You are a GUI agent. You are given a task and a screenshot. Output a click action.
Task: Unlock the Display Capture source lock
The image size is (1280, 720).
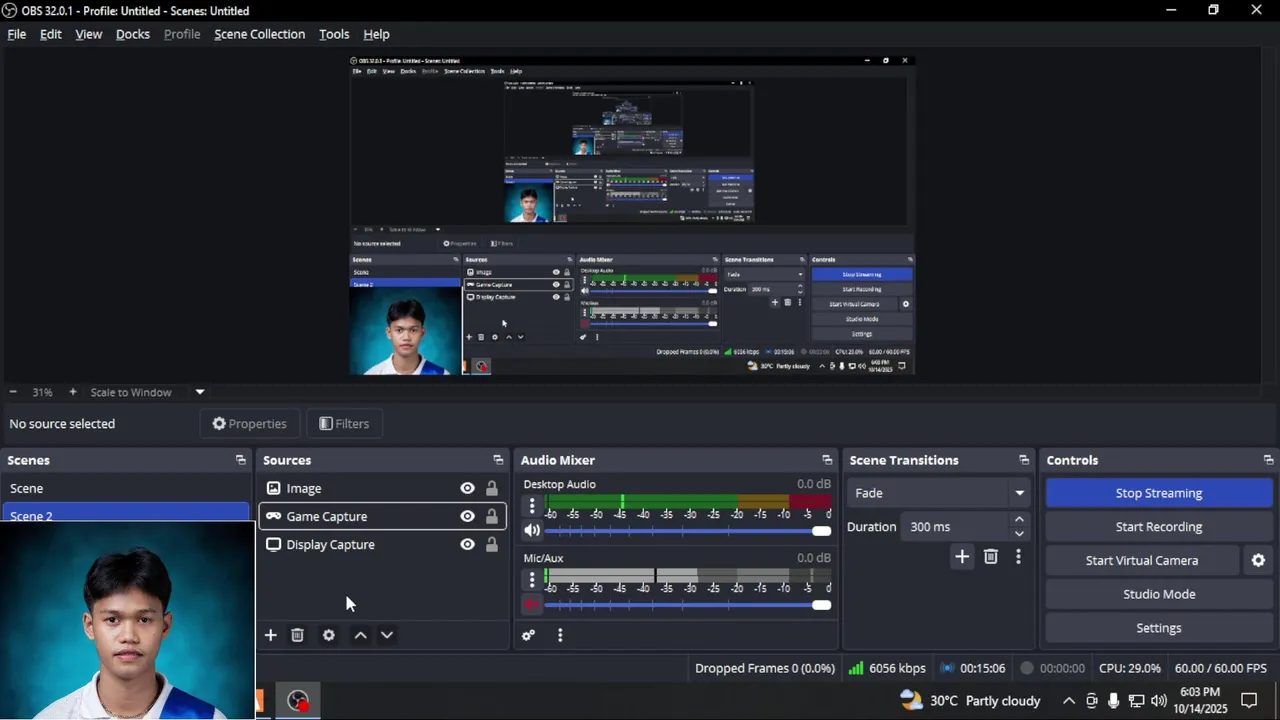tap(491, 545)
